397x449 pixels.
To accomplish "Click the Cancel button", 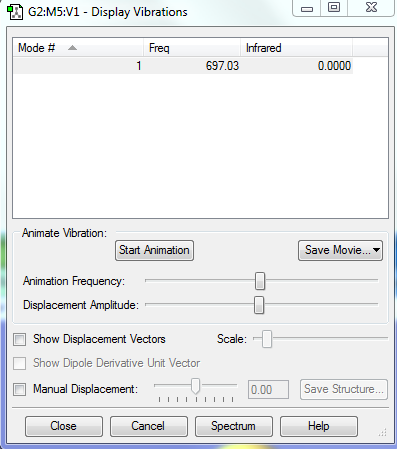I will (x=149, y=426).
